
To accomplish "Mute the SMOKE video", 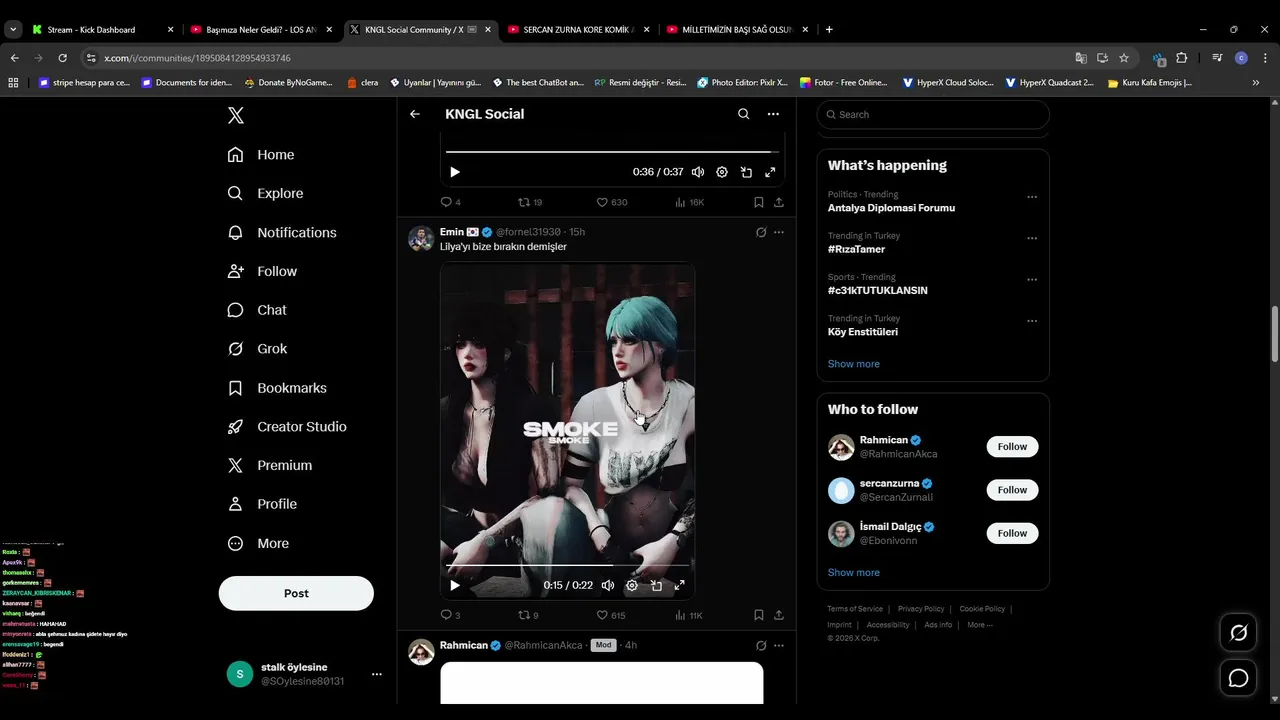I will point(608,585).
